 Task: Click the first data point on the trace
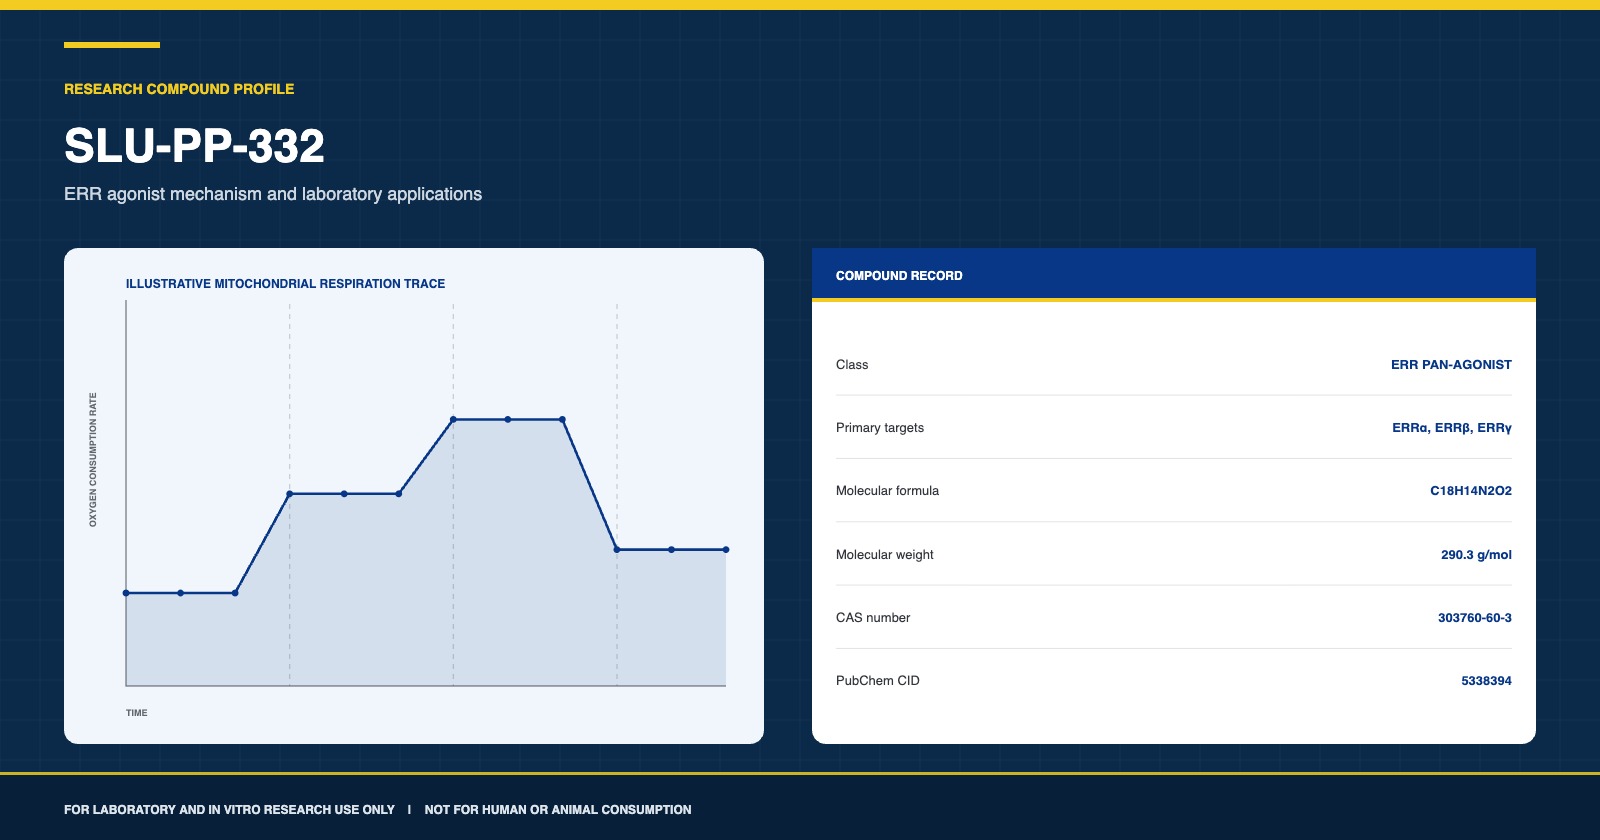point(126,593)
